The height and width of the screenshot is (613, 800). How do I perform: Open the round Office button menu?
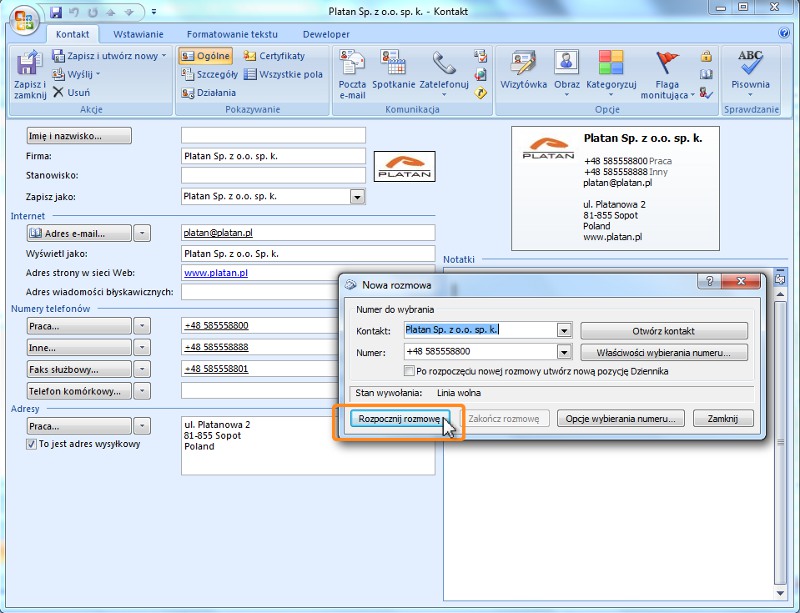click(24, 20)
